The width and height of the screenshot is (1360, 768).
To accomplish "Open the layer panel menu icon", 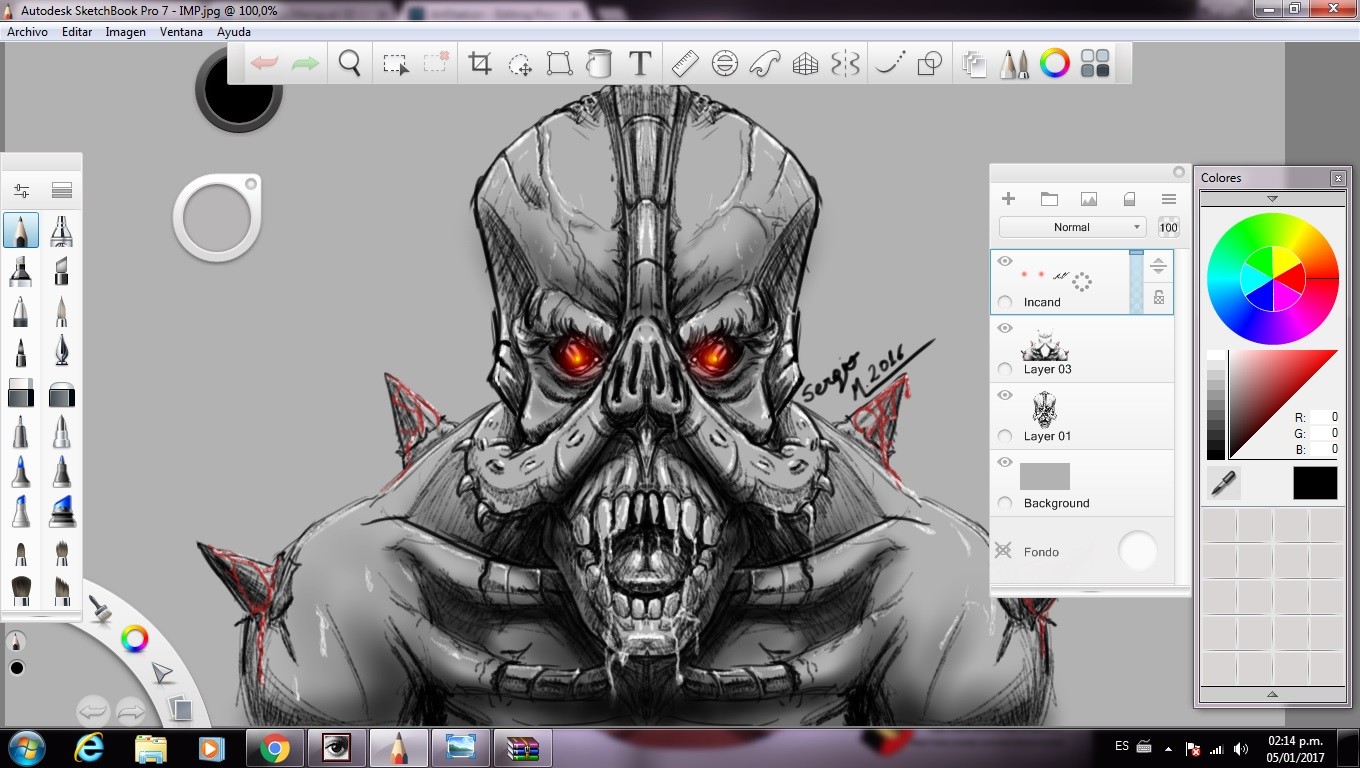I will pos(1168,199).
